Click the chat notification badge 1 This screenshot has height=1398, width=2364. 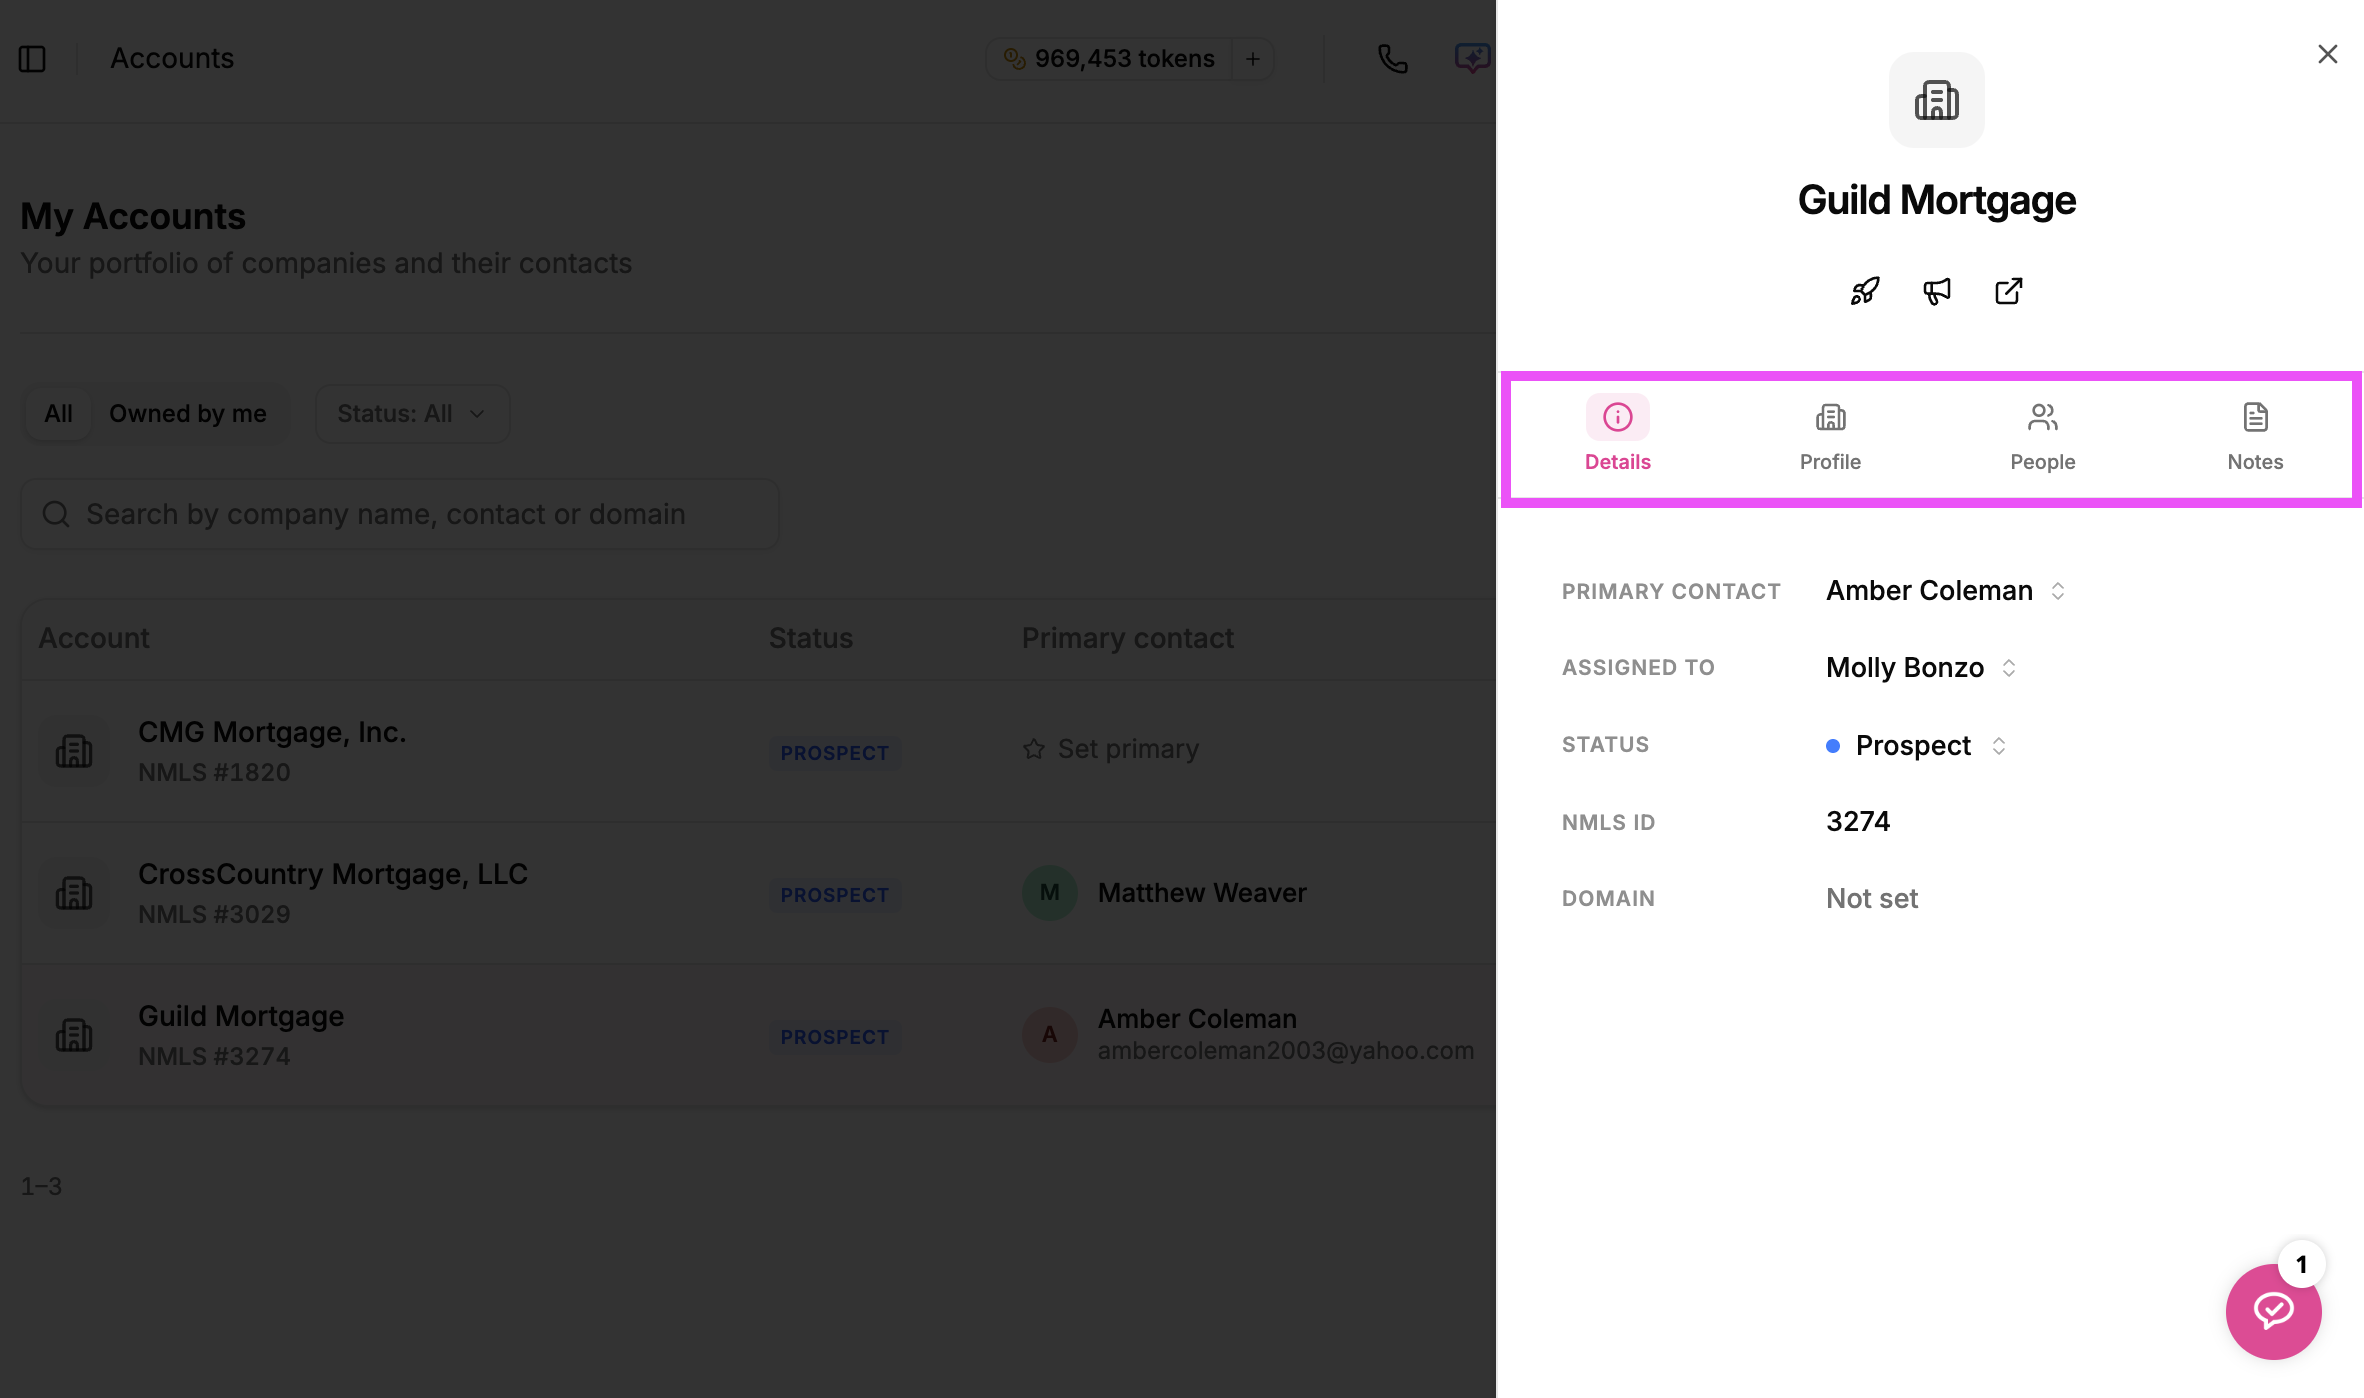click(x=2301, y=1265)
